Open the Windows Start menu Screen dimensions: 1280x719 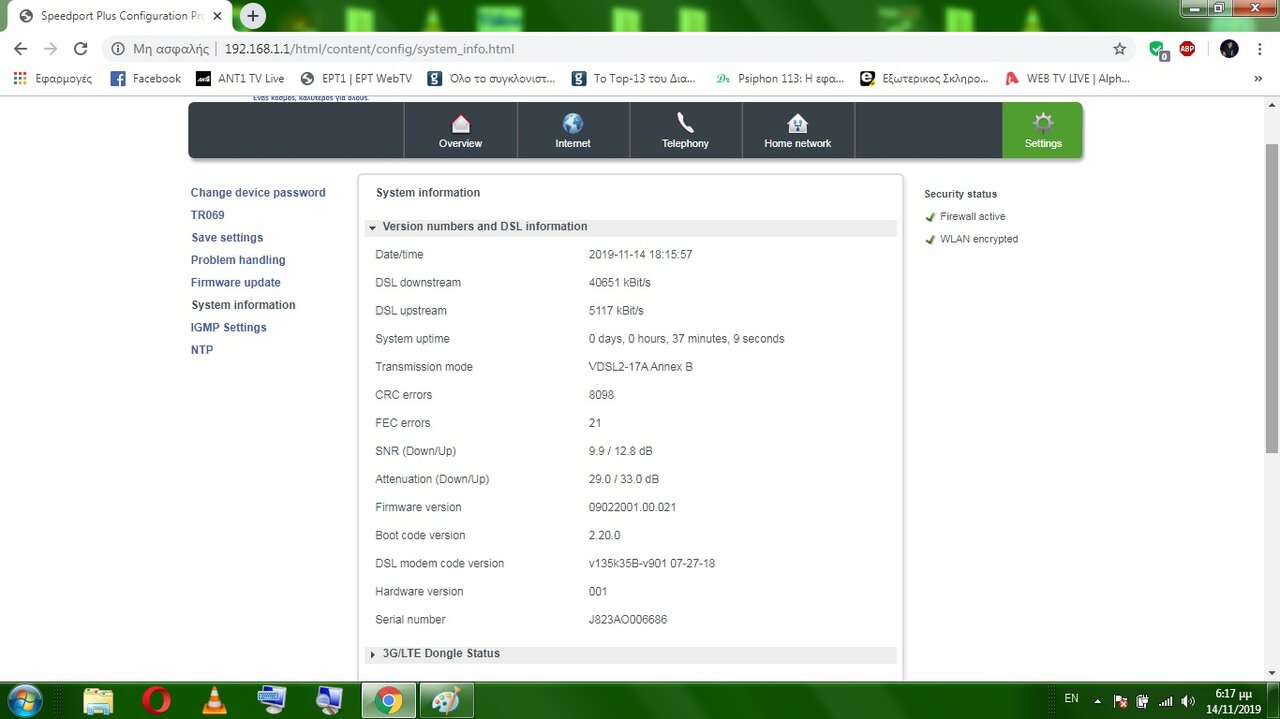(24, 699)
